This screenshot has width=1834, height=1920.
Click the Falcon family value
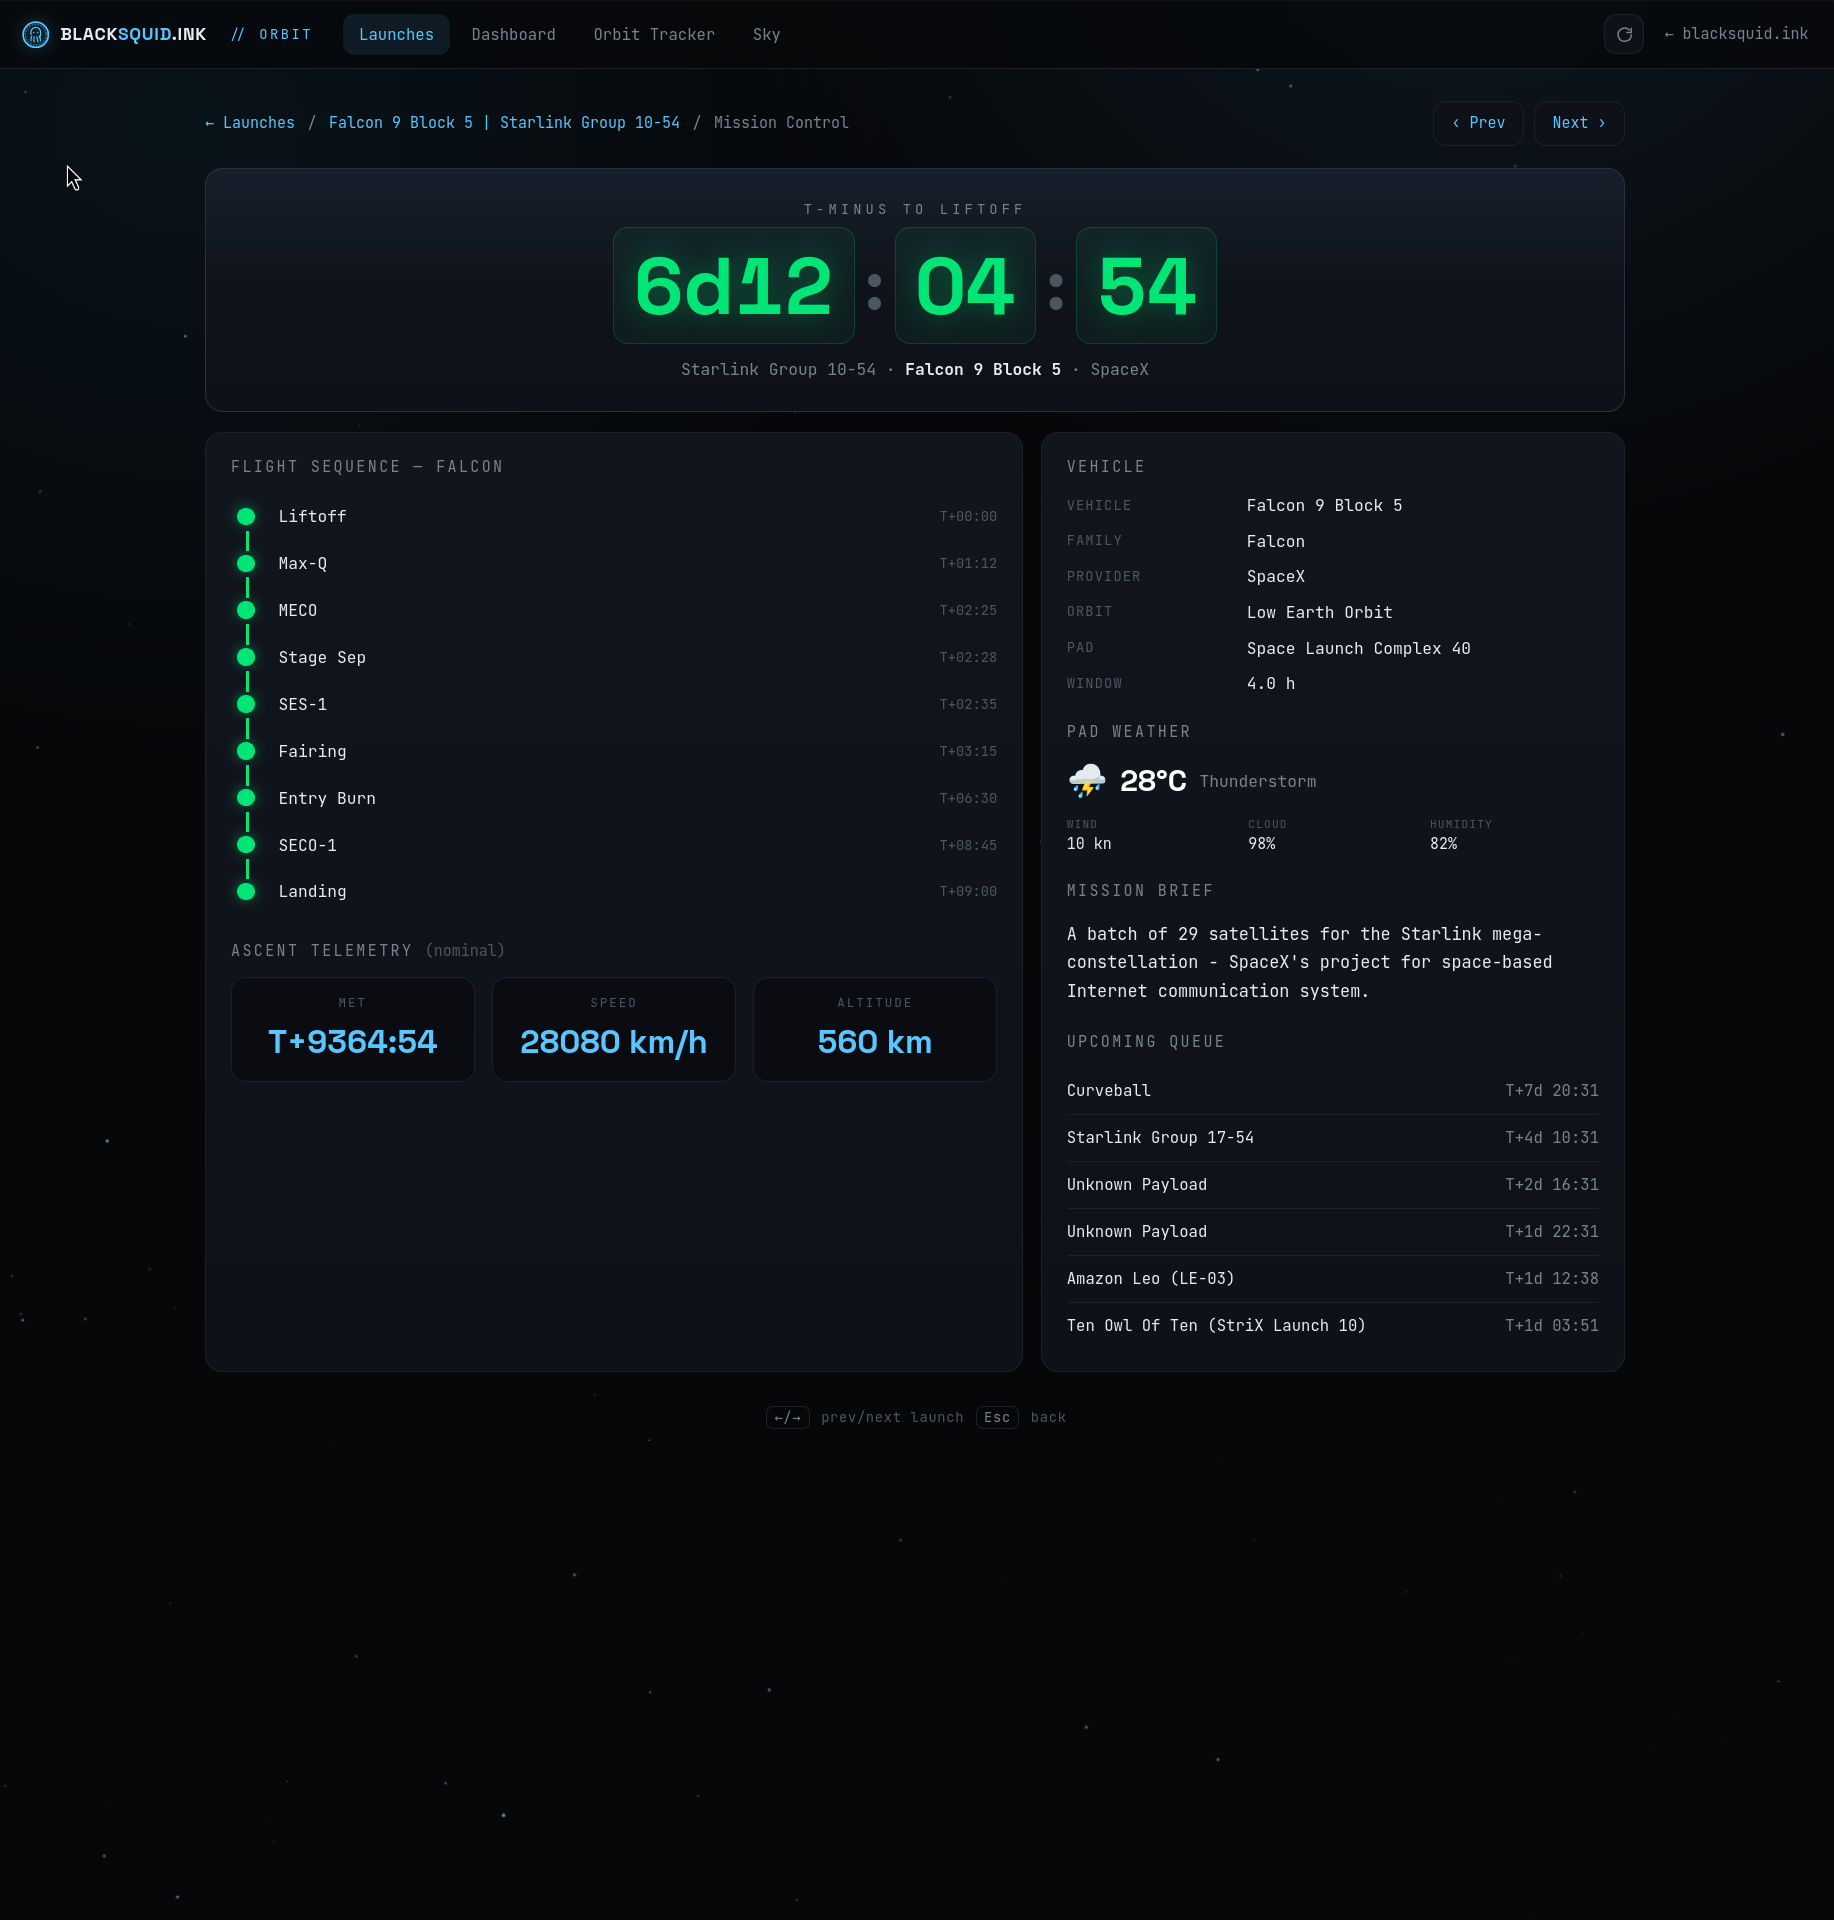coord(1275,542)
